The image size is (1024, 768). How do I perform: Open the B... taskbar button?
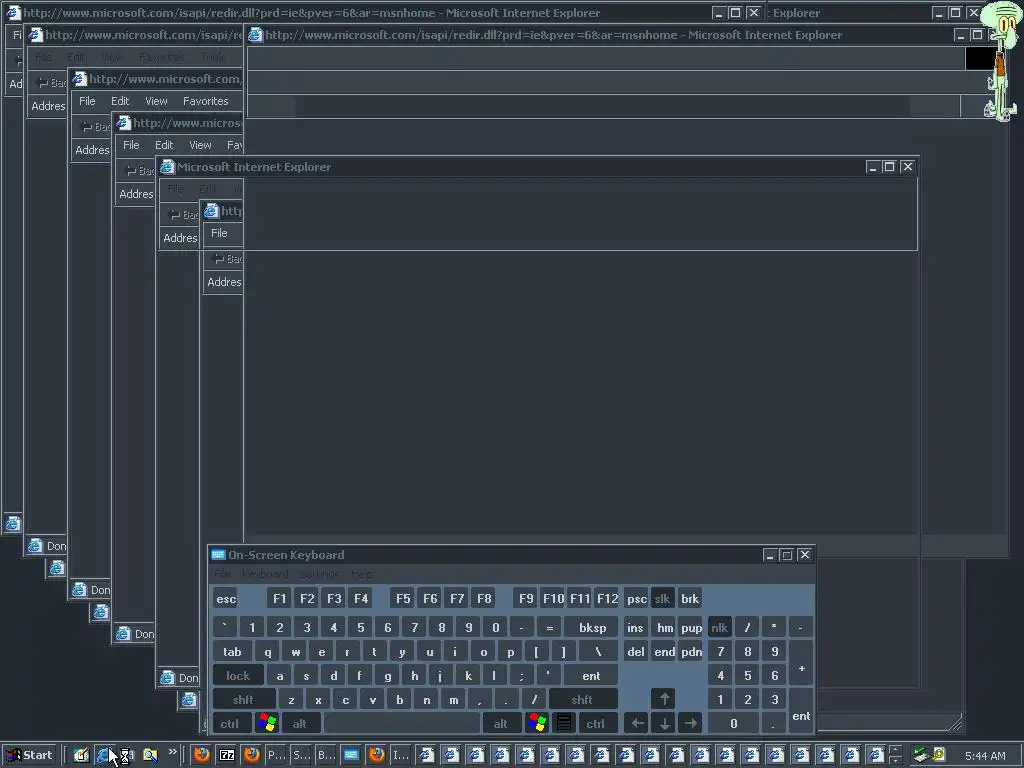[x=326, y=755]
